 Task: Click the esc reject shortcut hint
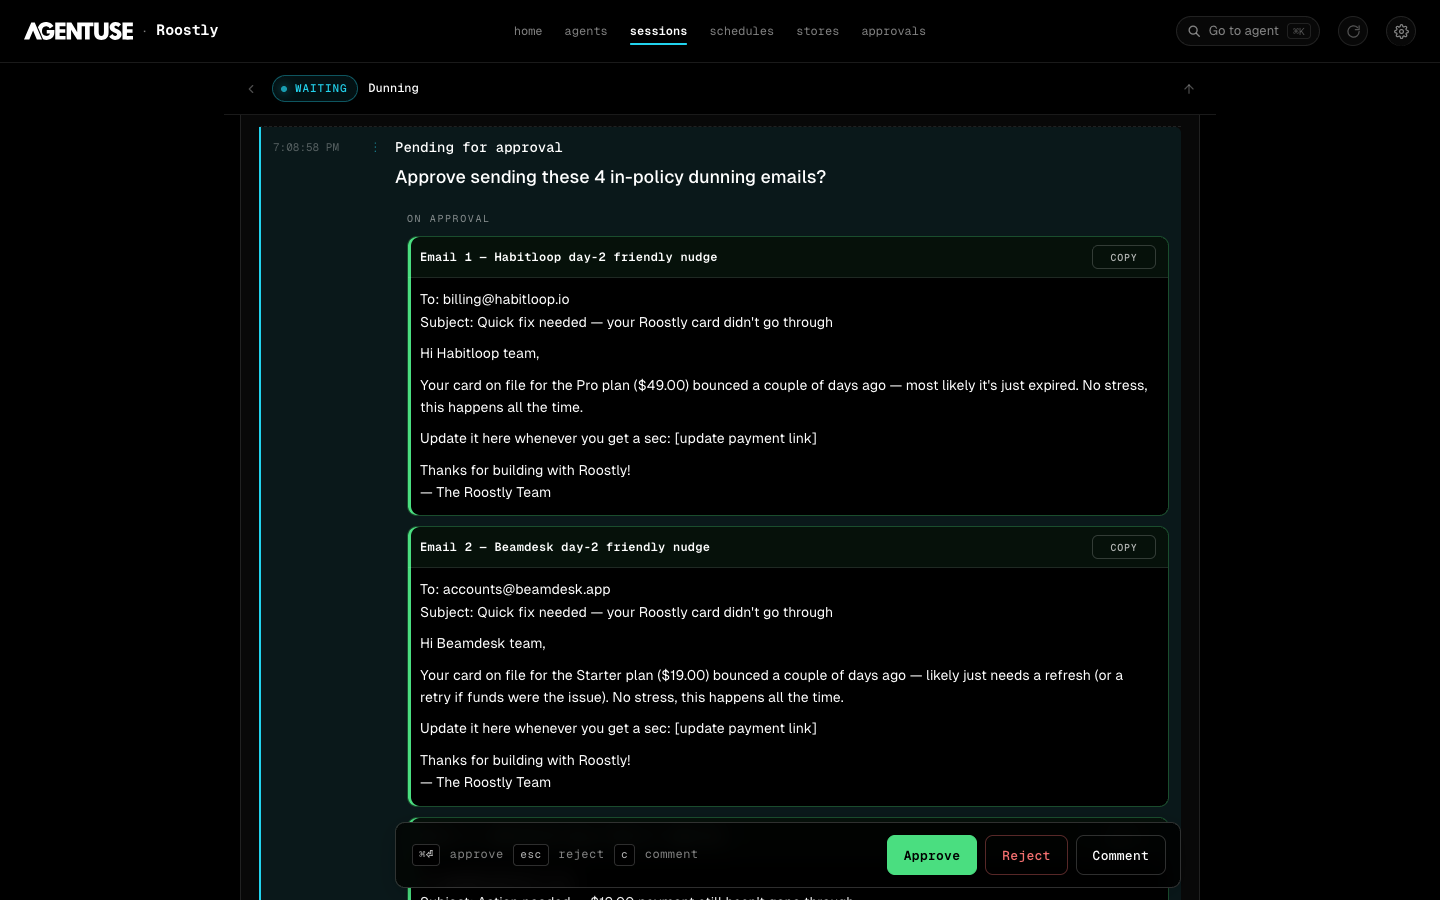pyautogui.click(x=559, y=854)
